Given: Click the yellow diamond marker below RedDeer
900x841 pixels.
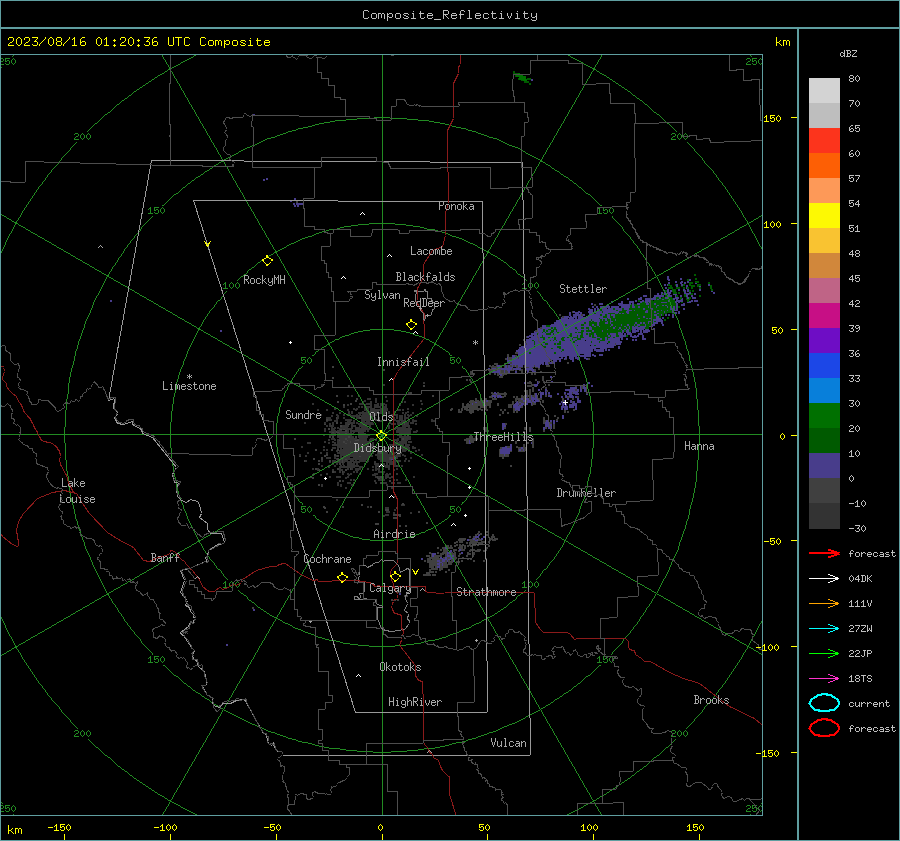Looking at the screenshot, I should [x=412, y=325].
